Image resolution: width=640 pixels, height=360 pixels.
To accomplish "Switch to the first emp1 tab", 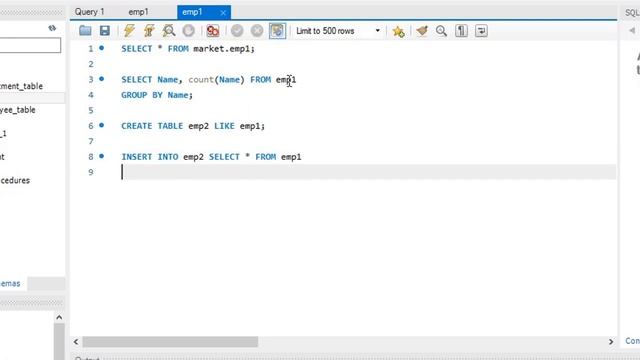I will click(x=138, y=12).
